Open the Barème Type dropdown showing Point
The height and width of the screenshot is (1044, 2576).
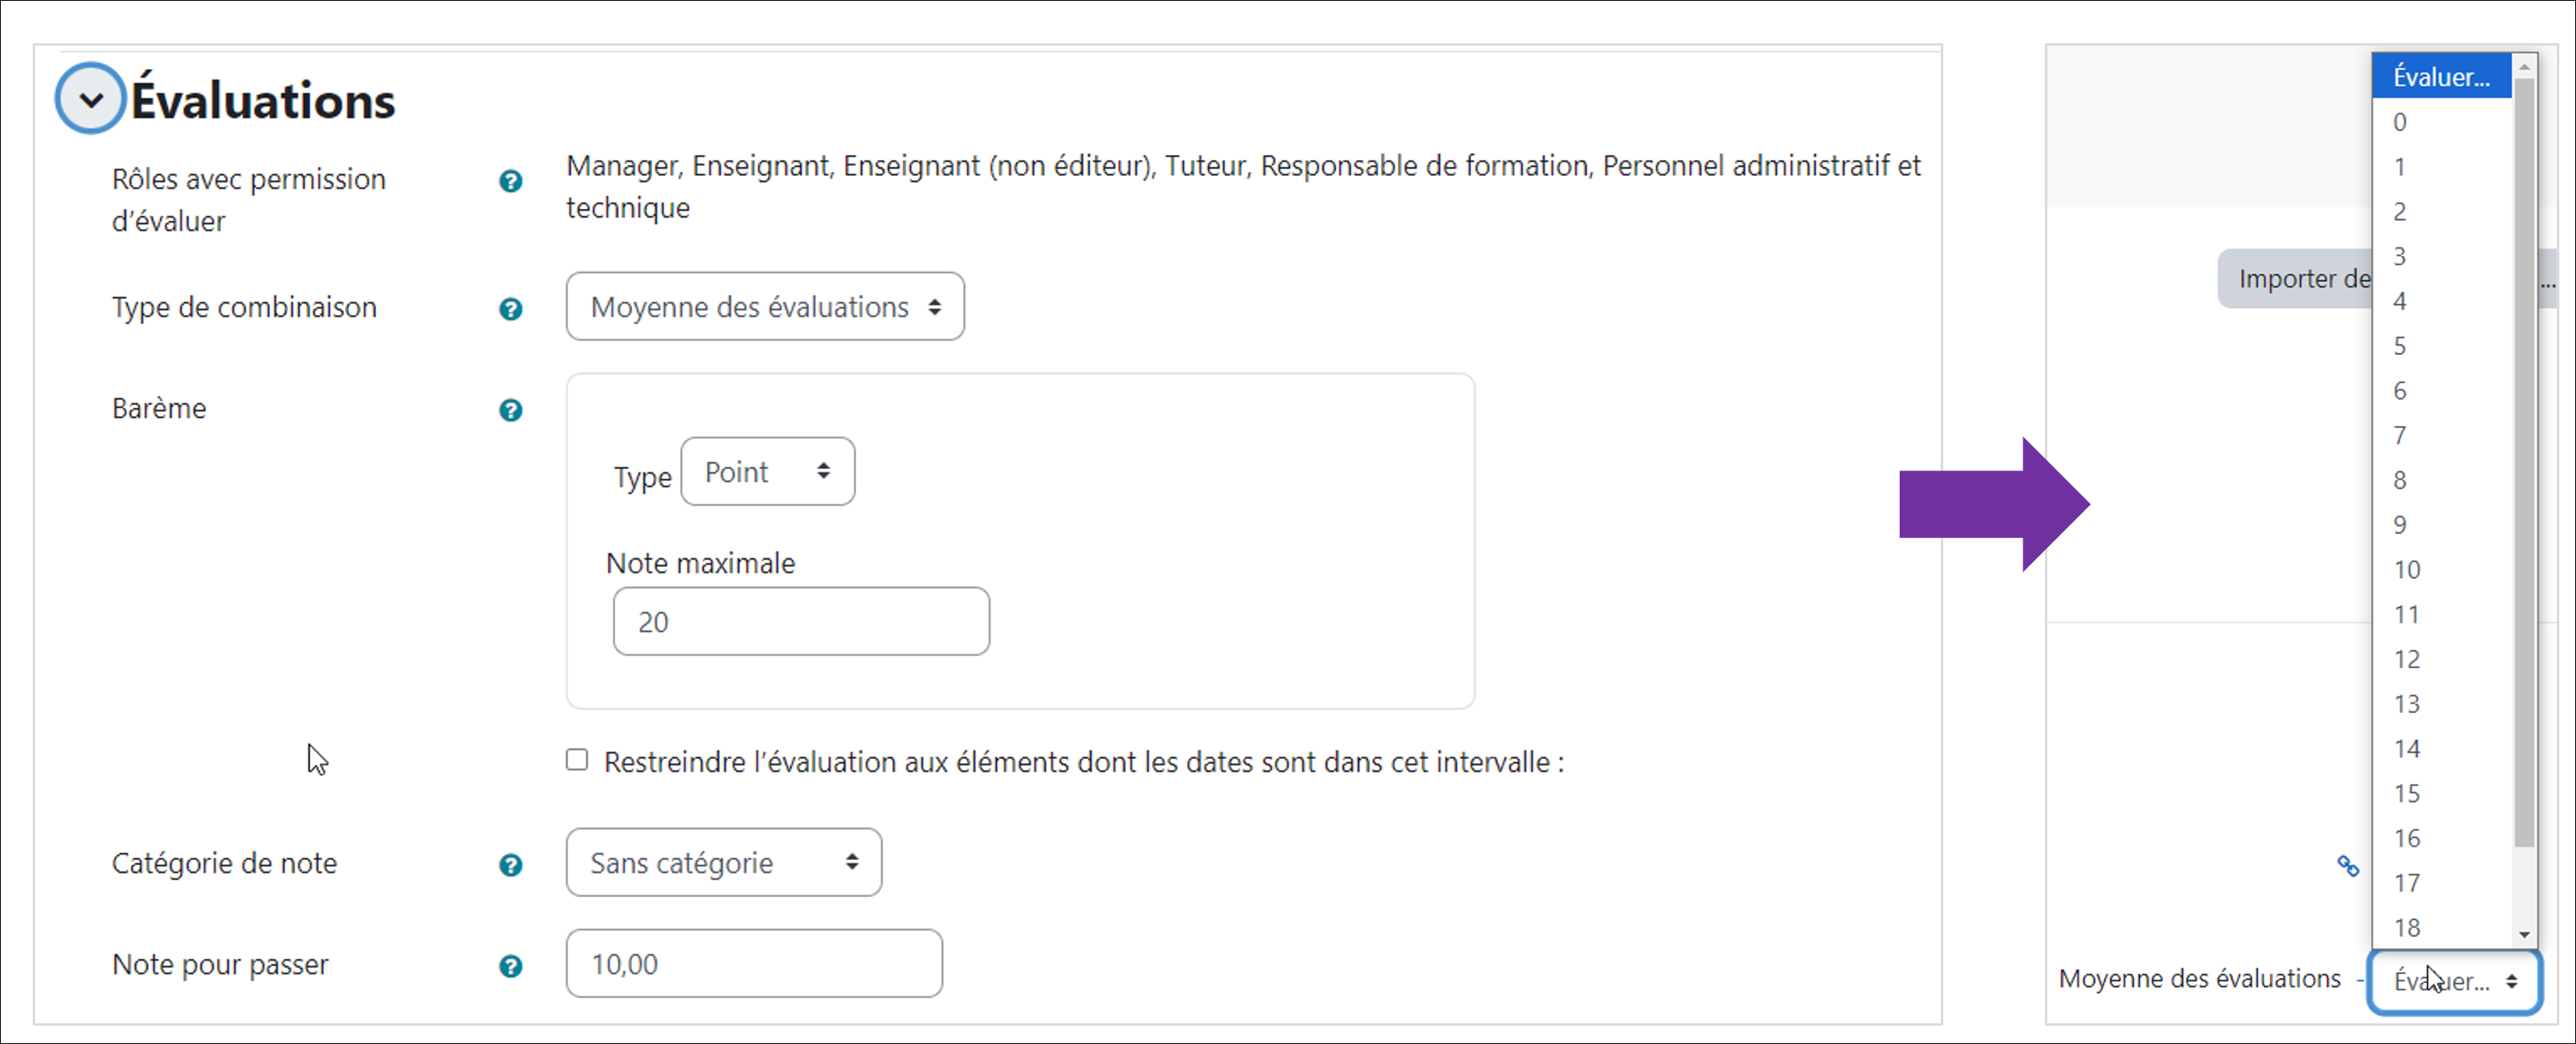pos(767,472)
